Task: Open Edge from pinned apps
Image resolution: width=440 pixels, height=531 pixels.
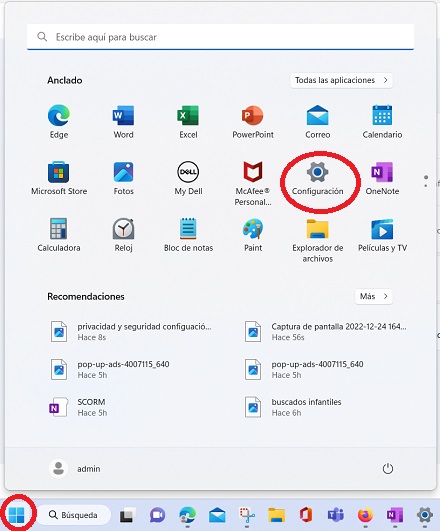Action: coord(59,122)
